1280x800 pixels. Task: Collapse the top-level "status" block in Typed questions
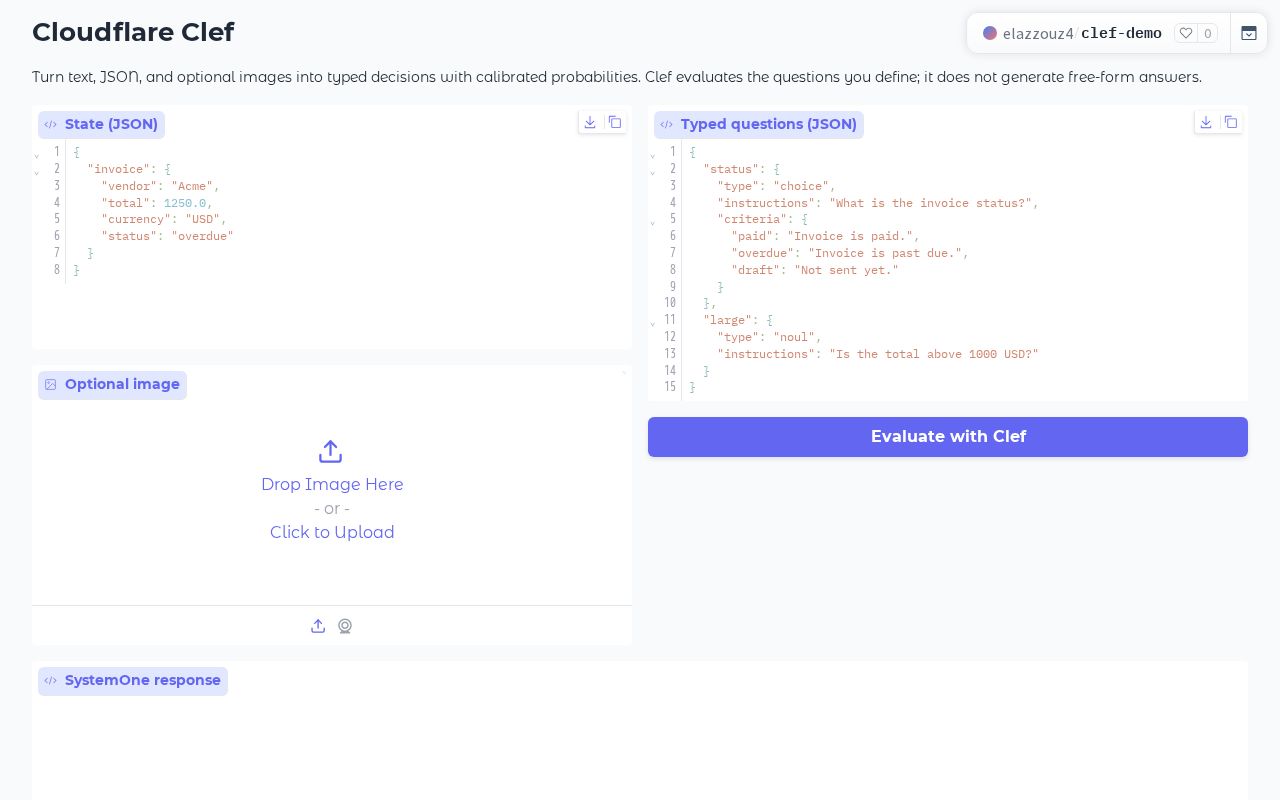pos(653,172)
